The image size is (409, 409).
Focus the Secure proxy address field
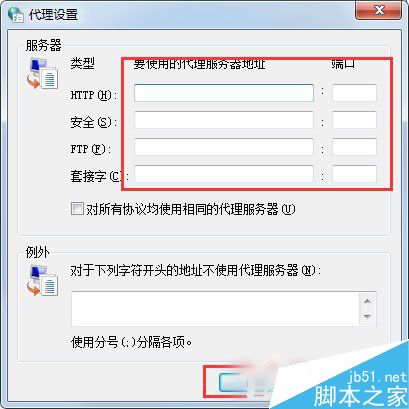(x=224, y=120)
